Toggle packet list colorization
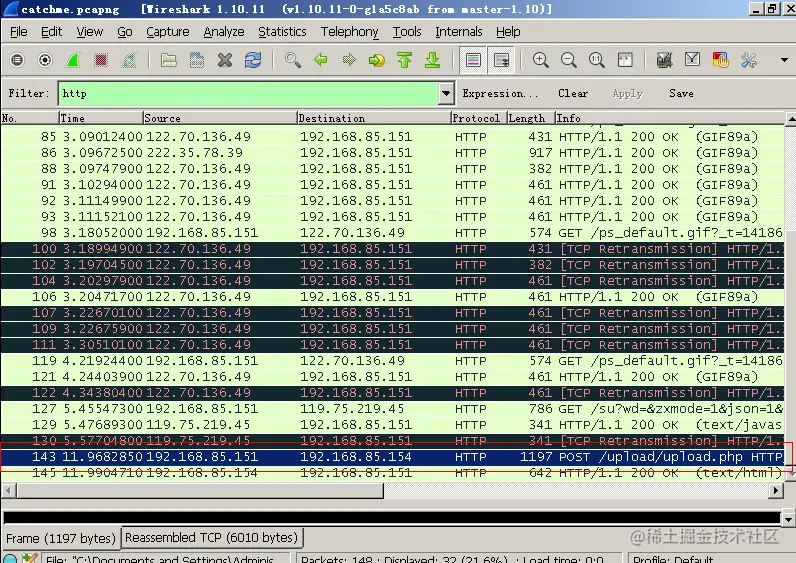The image size is (796, 563). pos(473,60)
